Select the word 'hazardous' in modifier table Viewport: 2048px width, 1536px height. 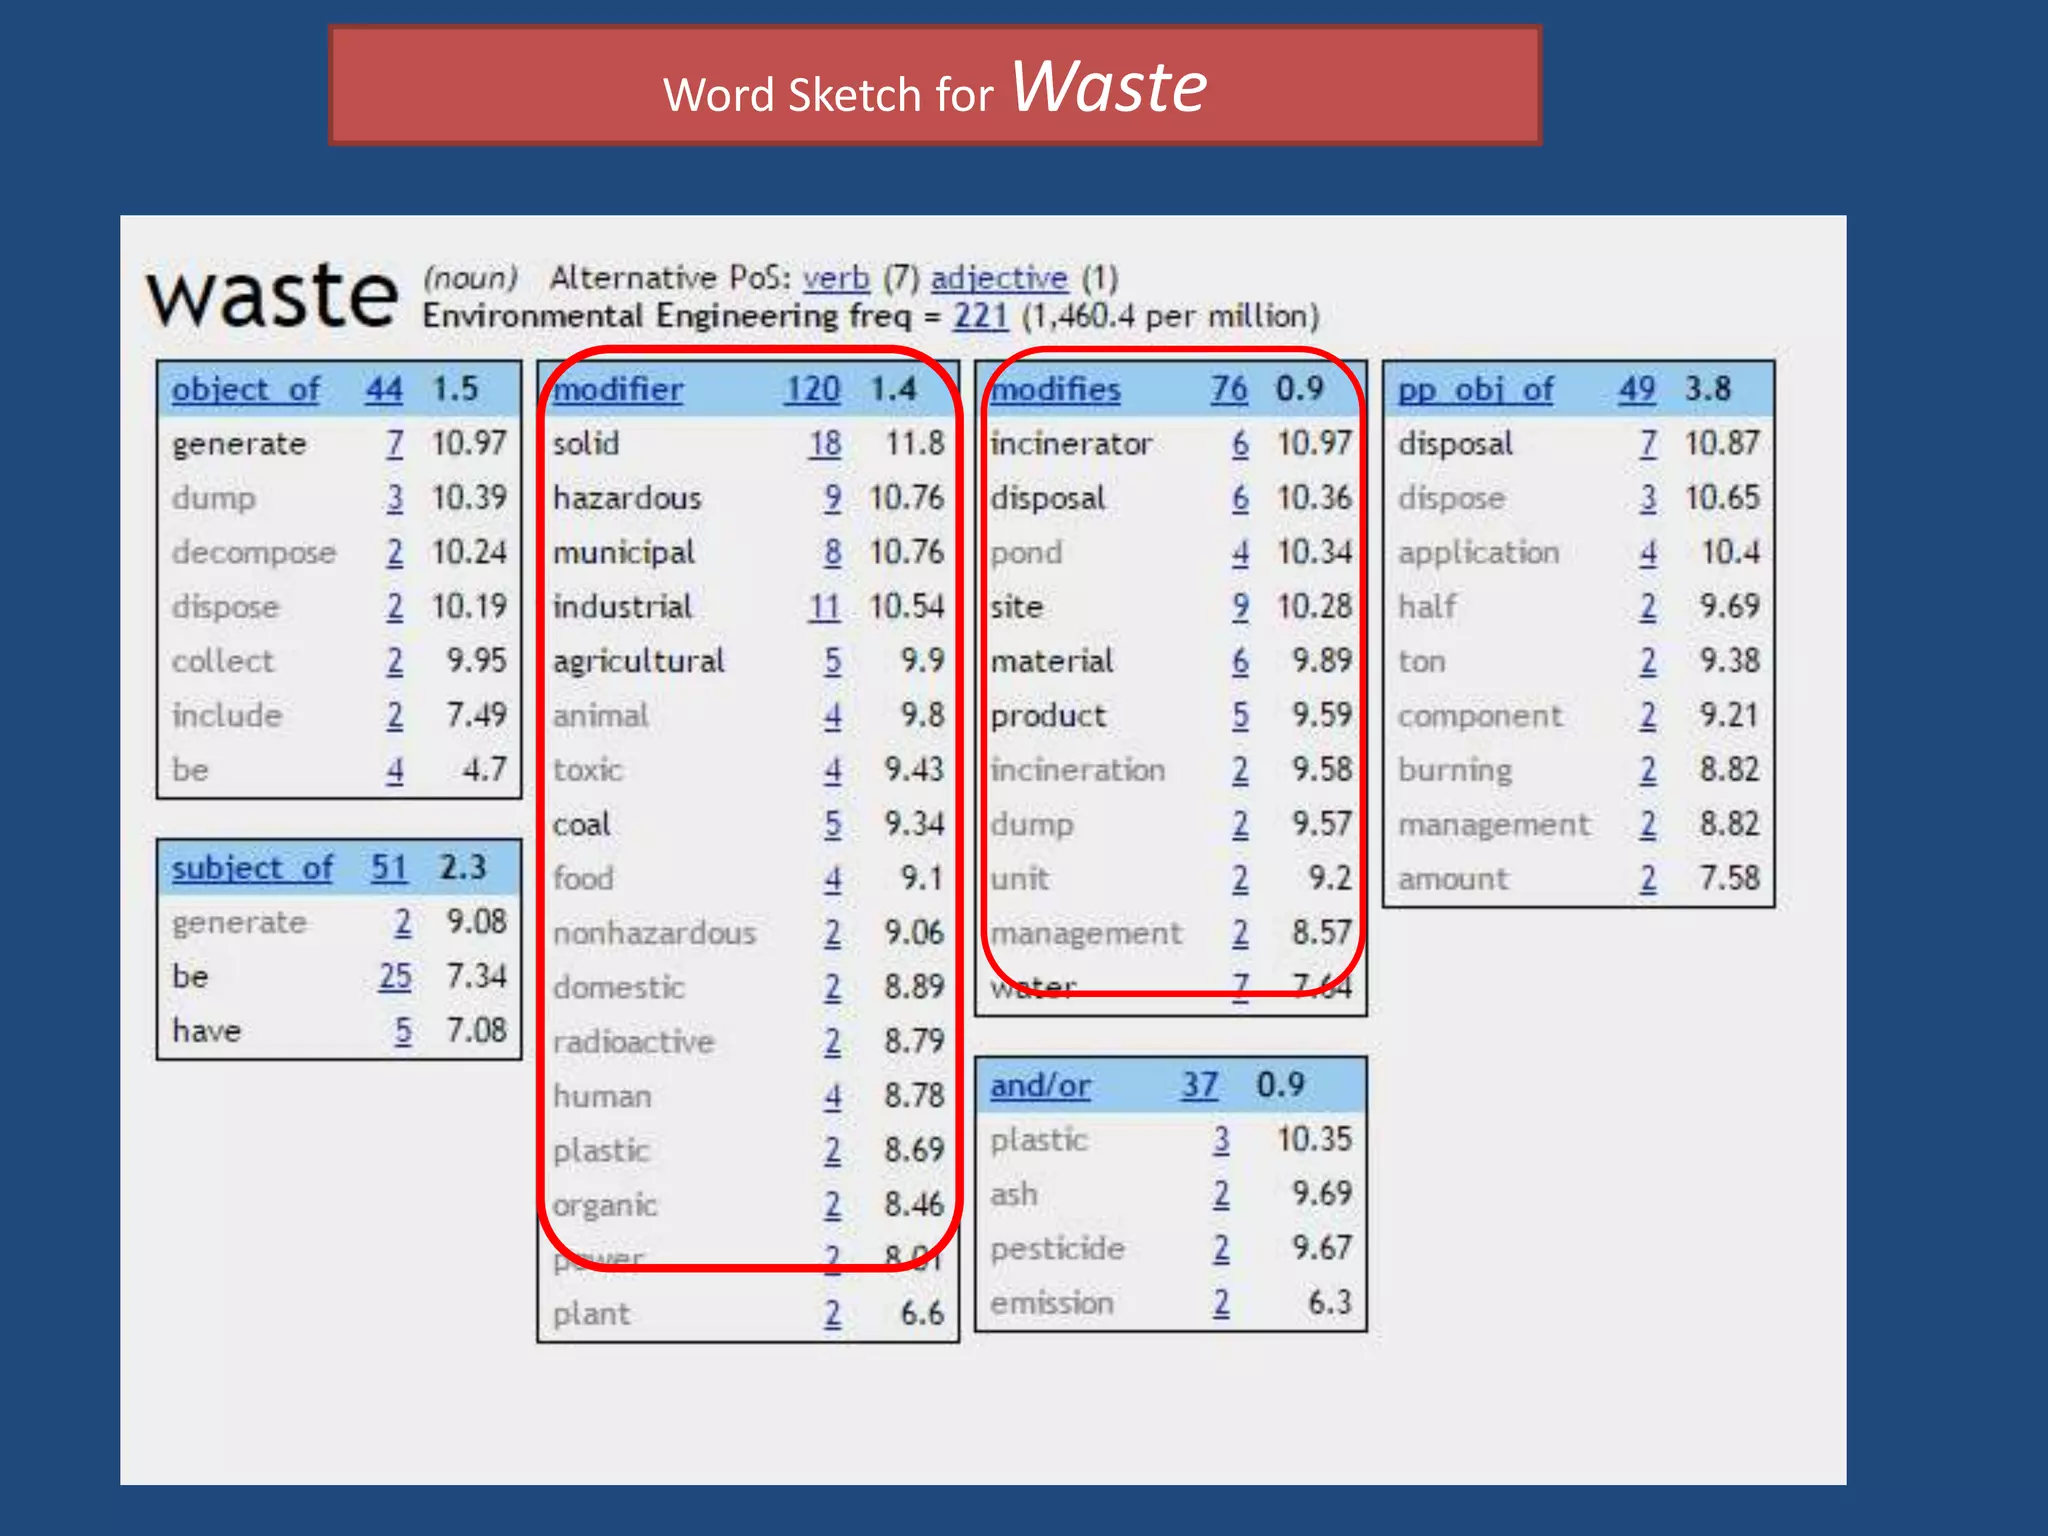click(x=627, y=498)
